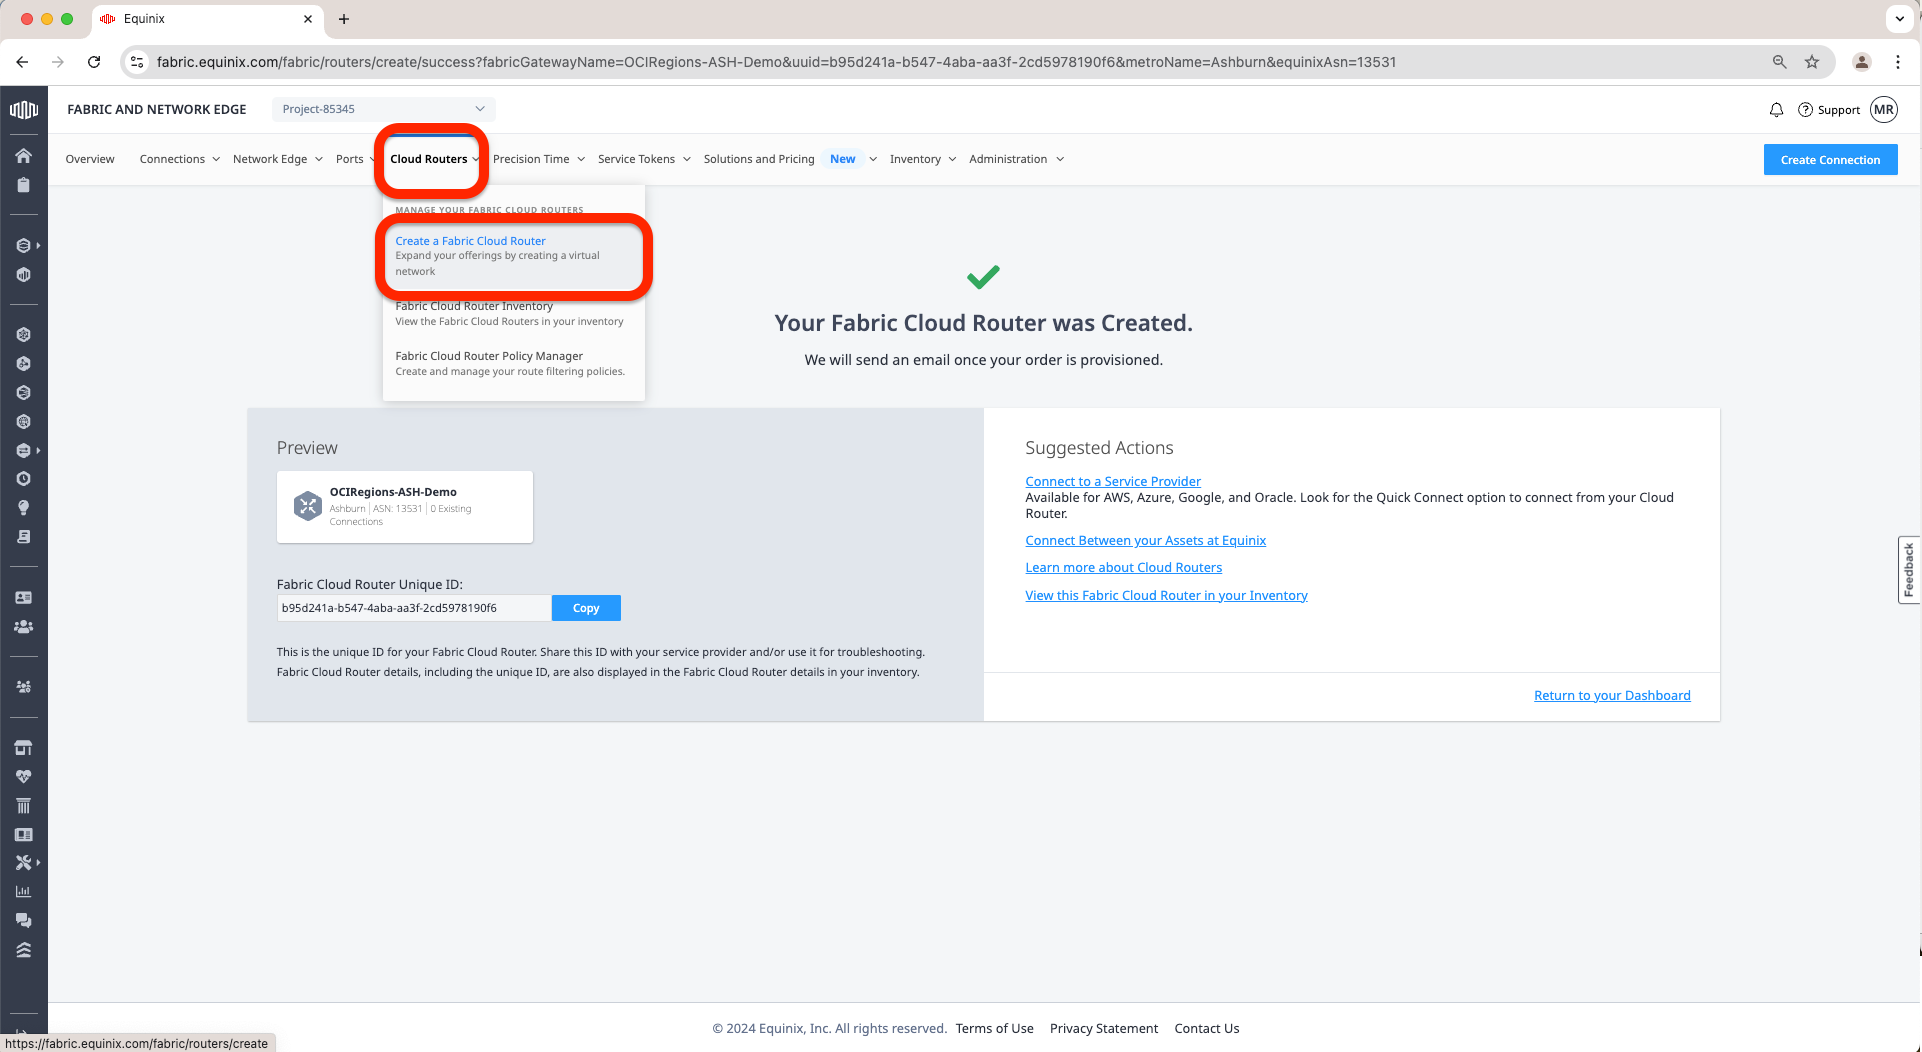Open the hexagon share-nodes sidebar icon
Image resolution: width=1922 pixels, height=1052 pixels.
[x=24, y=364]
